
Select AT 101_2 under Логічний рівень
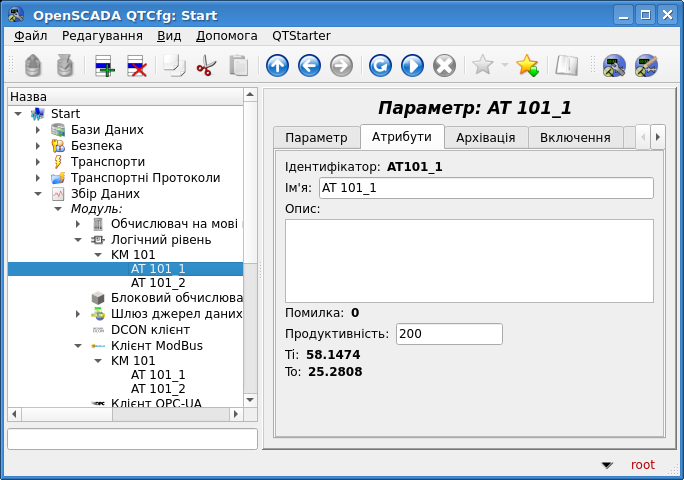(158, 283)
